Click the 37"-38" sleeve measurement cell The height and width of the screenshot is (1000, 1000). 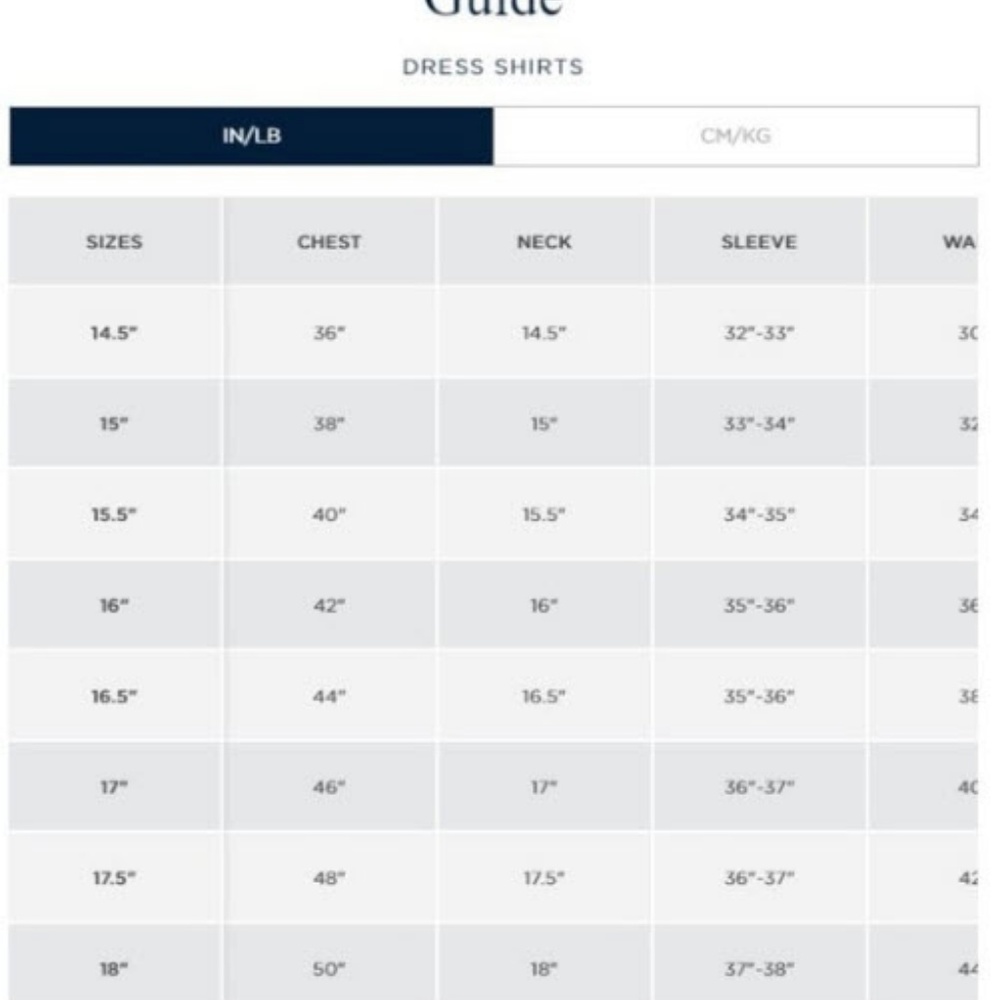pos(759,968)
